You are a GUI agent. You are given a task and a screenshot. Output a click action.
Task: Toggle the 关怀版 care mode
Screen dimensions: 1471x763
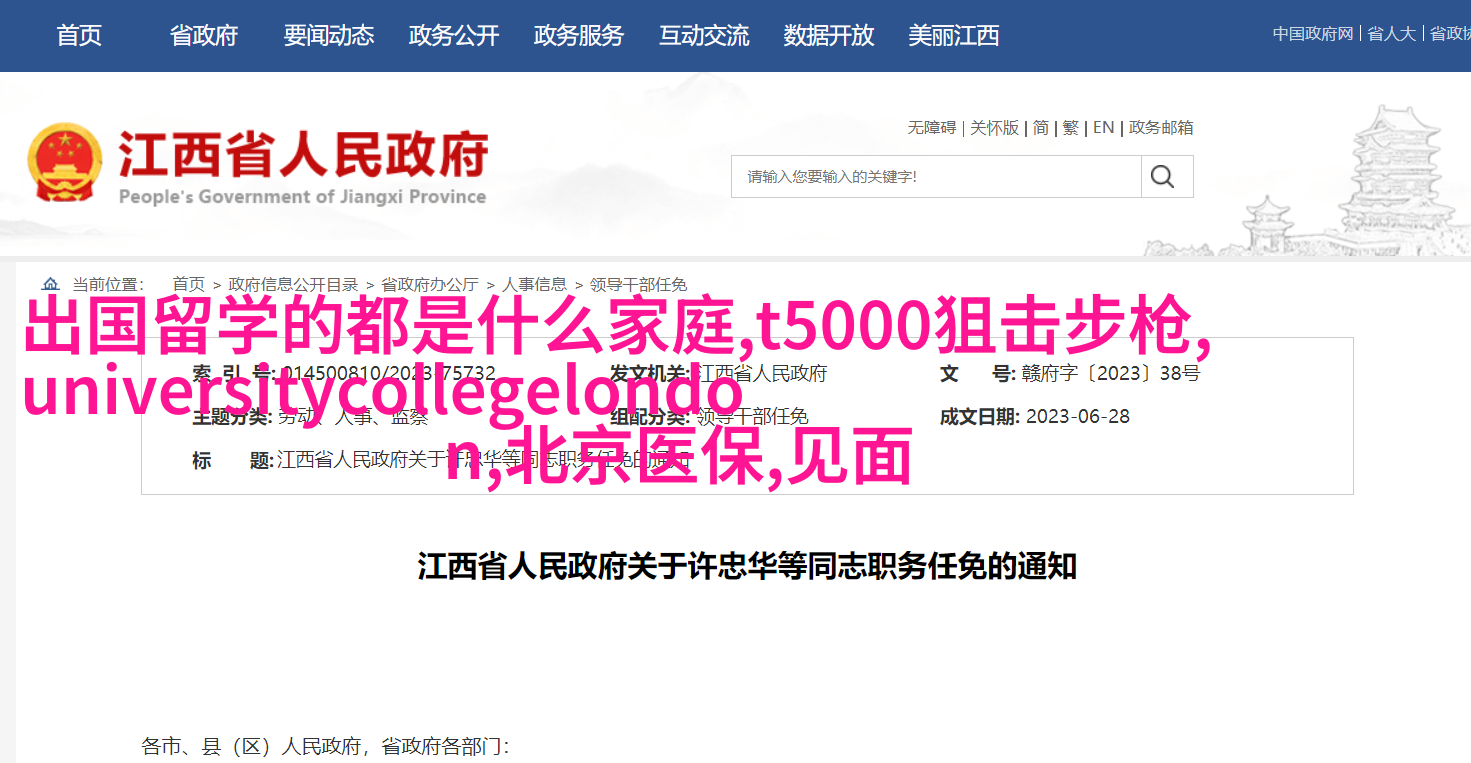pyautogui.click(x=995, y=128)
